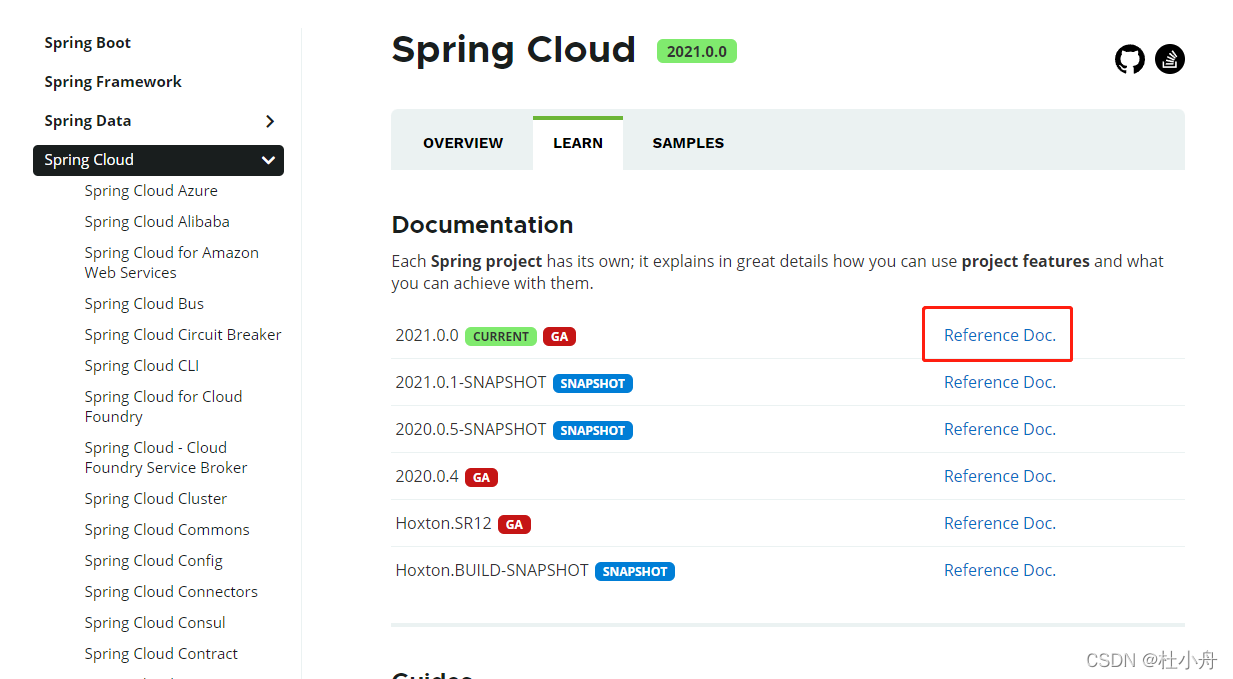Viewport: 1233px width, 679px height.
Task: Open Reference Doc. for 2021.0.0
Action: (1000, 335)
